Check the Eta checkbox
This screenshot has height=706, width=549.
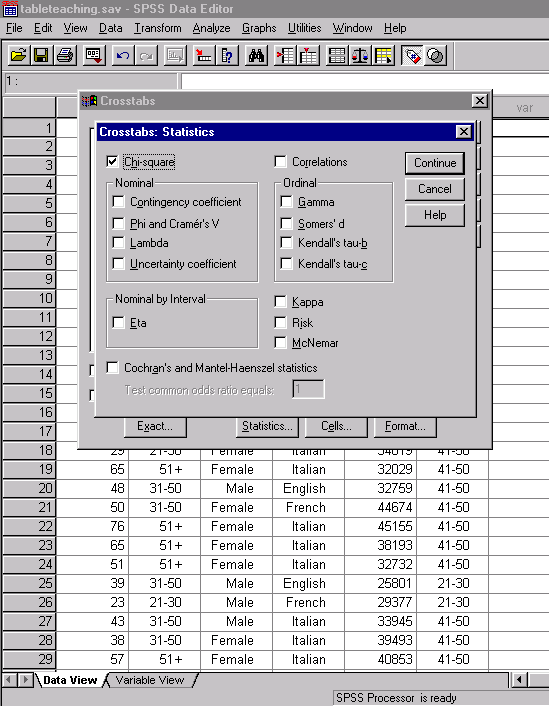pos(118,322)
